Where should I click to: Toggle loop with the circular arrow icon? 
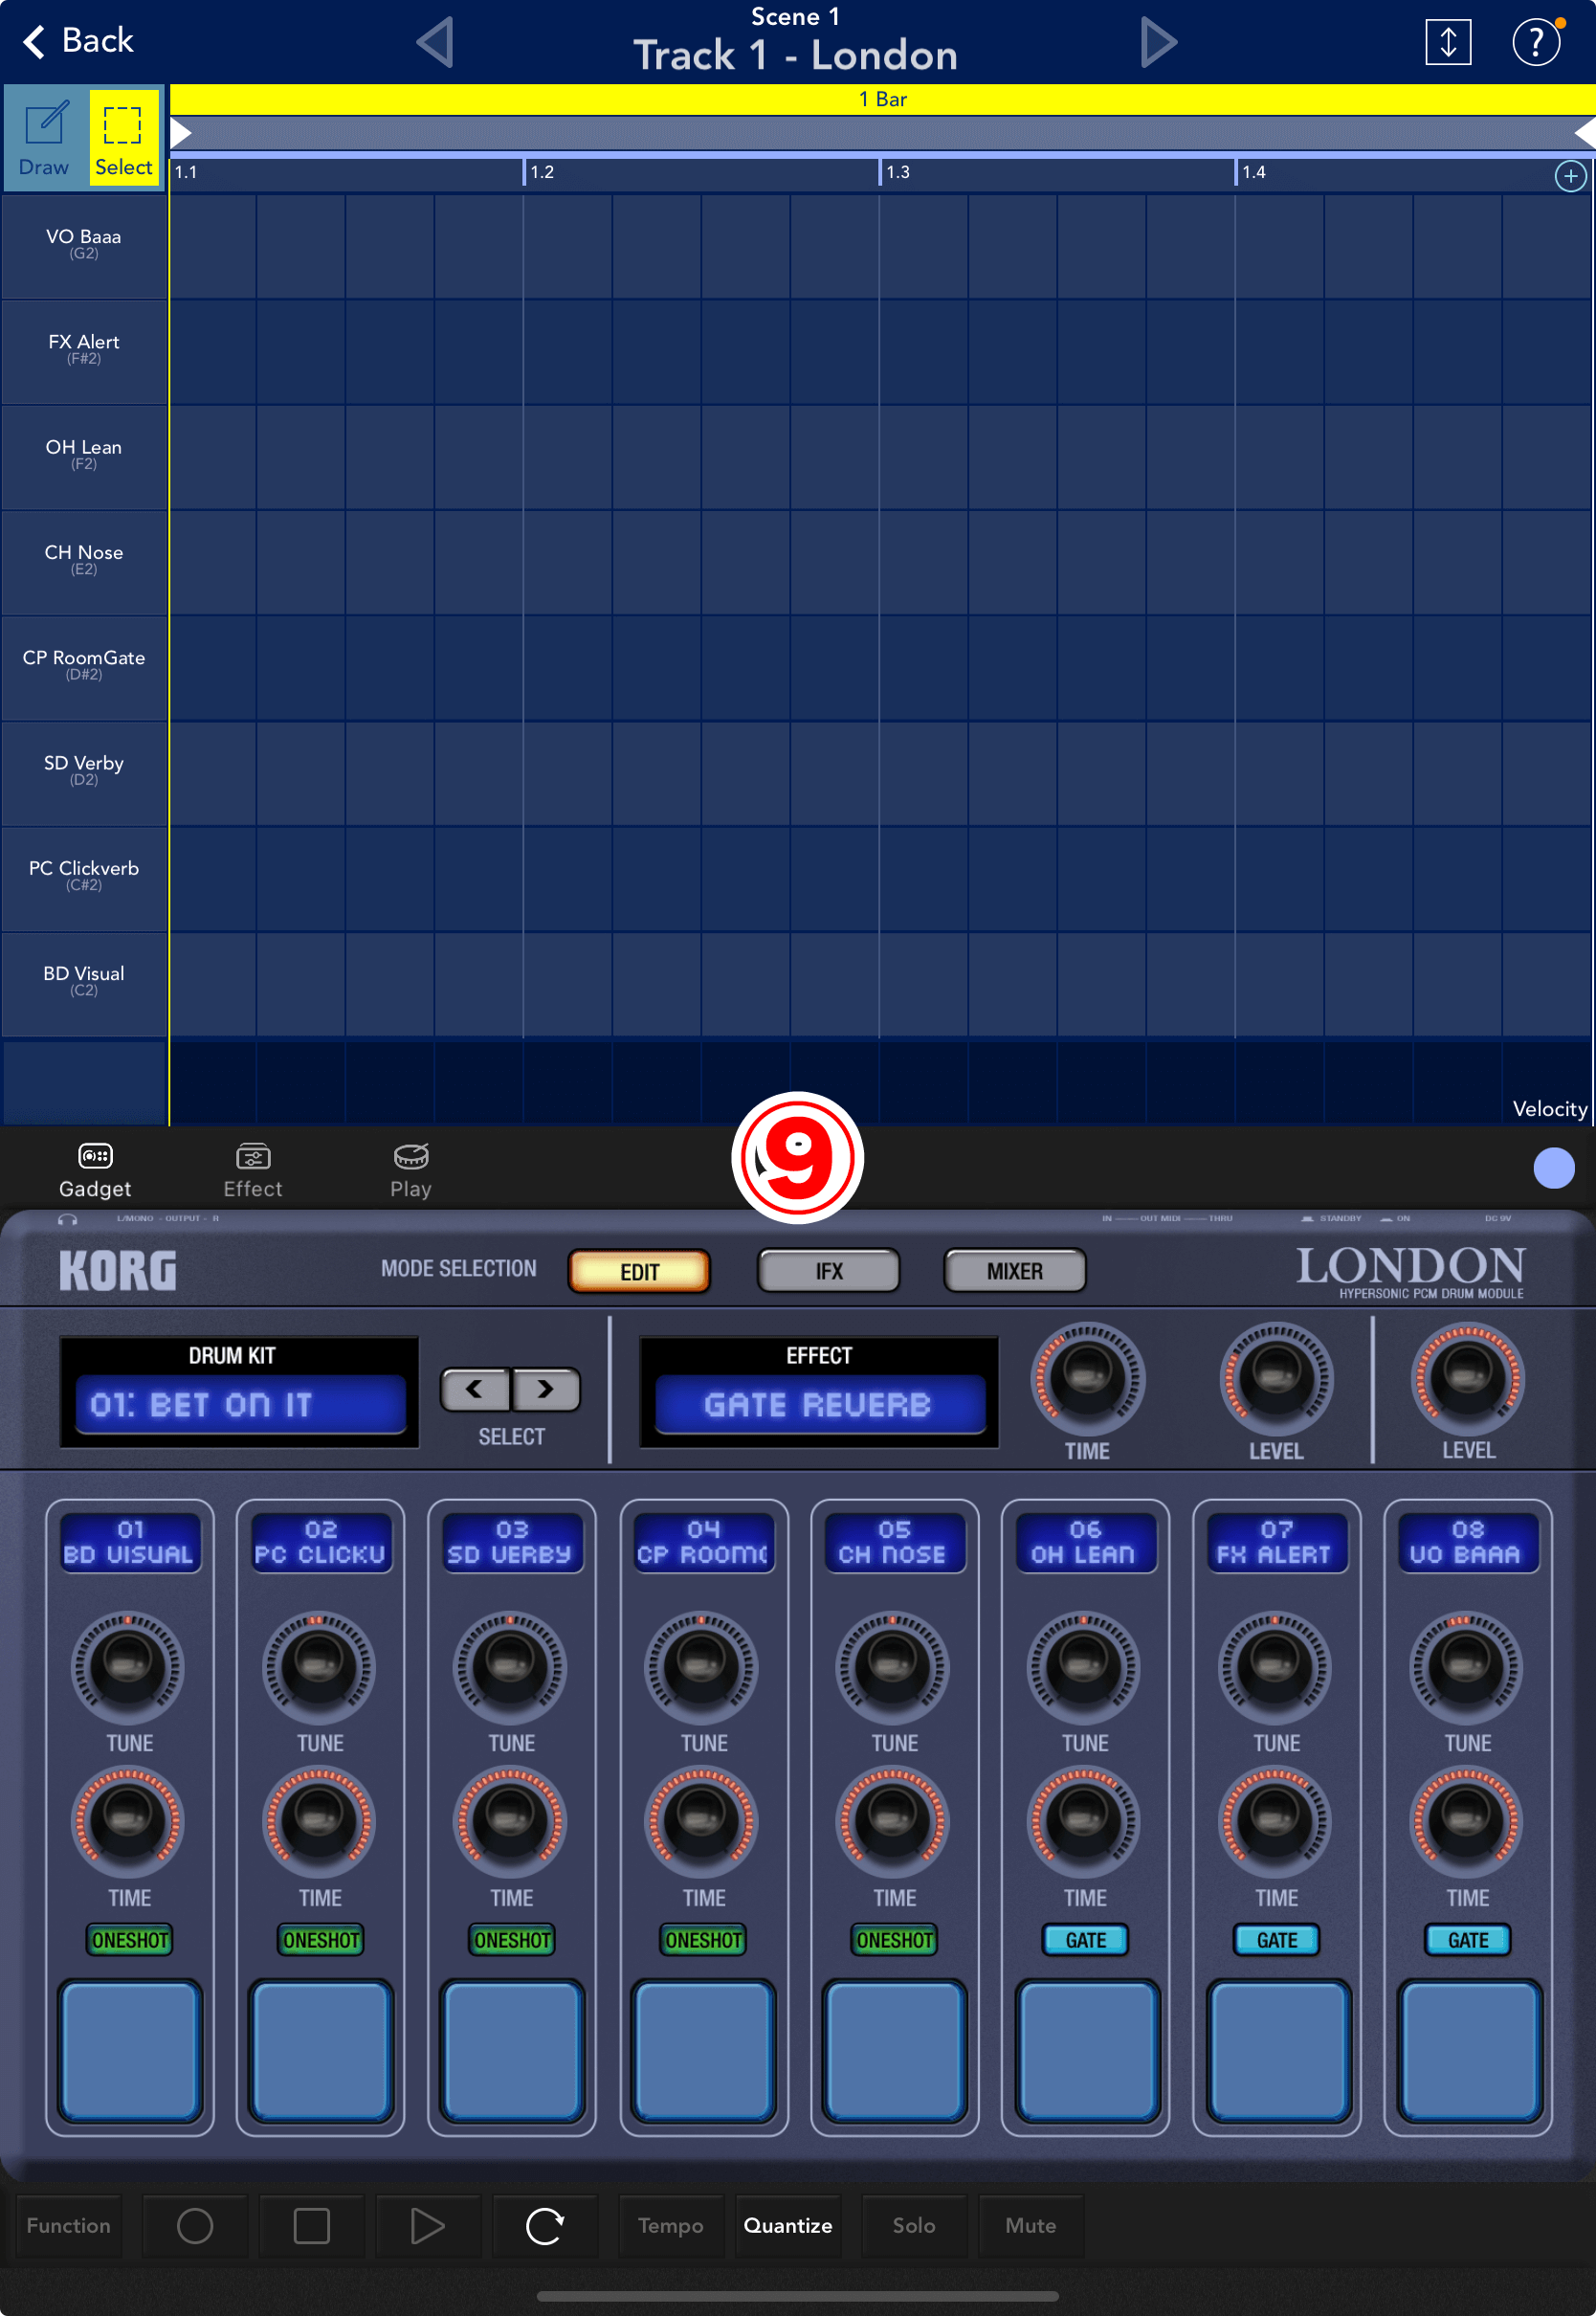pos(545,2225)
